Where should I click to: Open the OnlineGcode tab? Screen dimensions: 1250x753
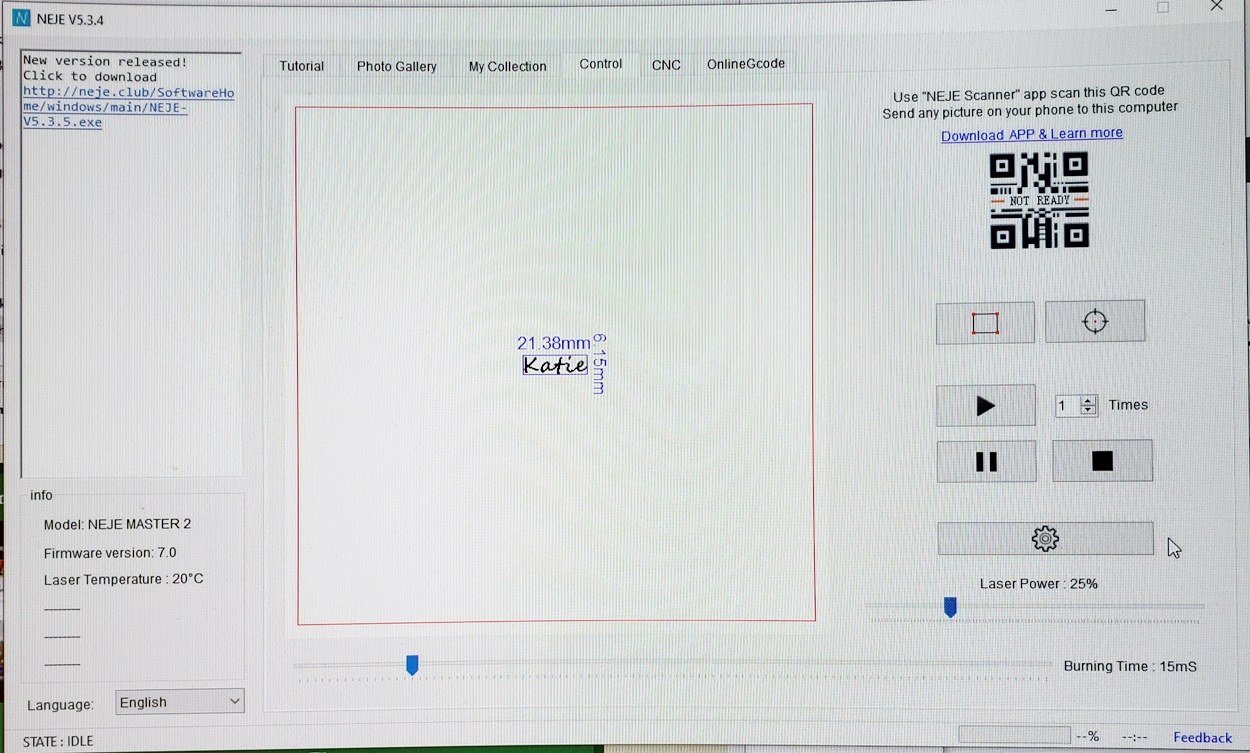click(x=745, y=64)
